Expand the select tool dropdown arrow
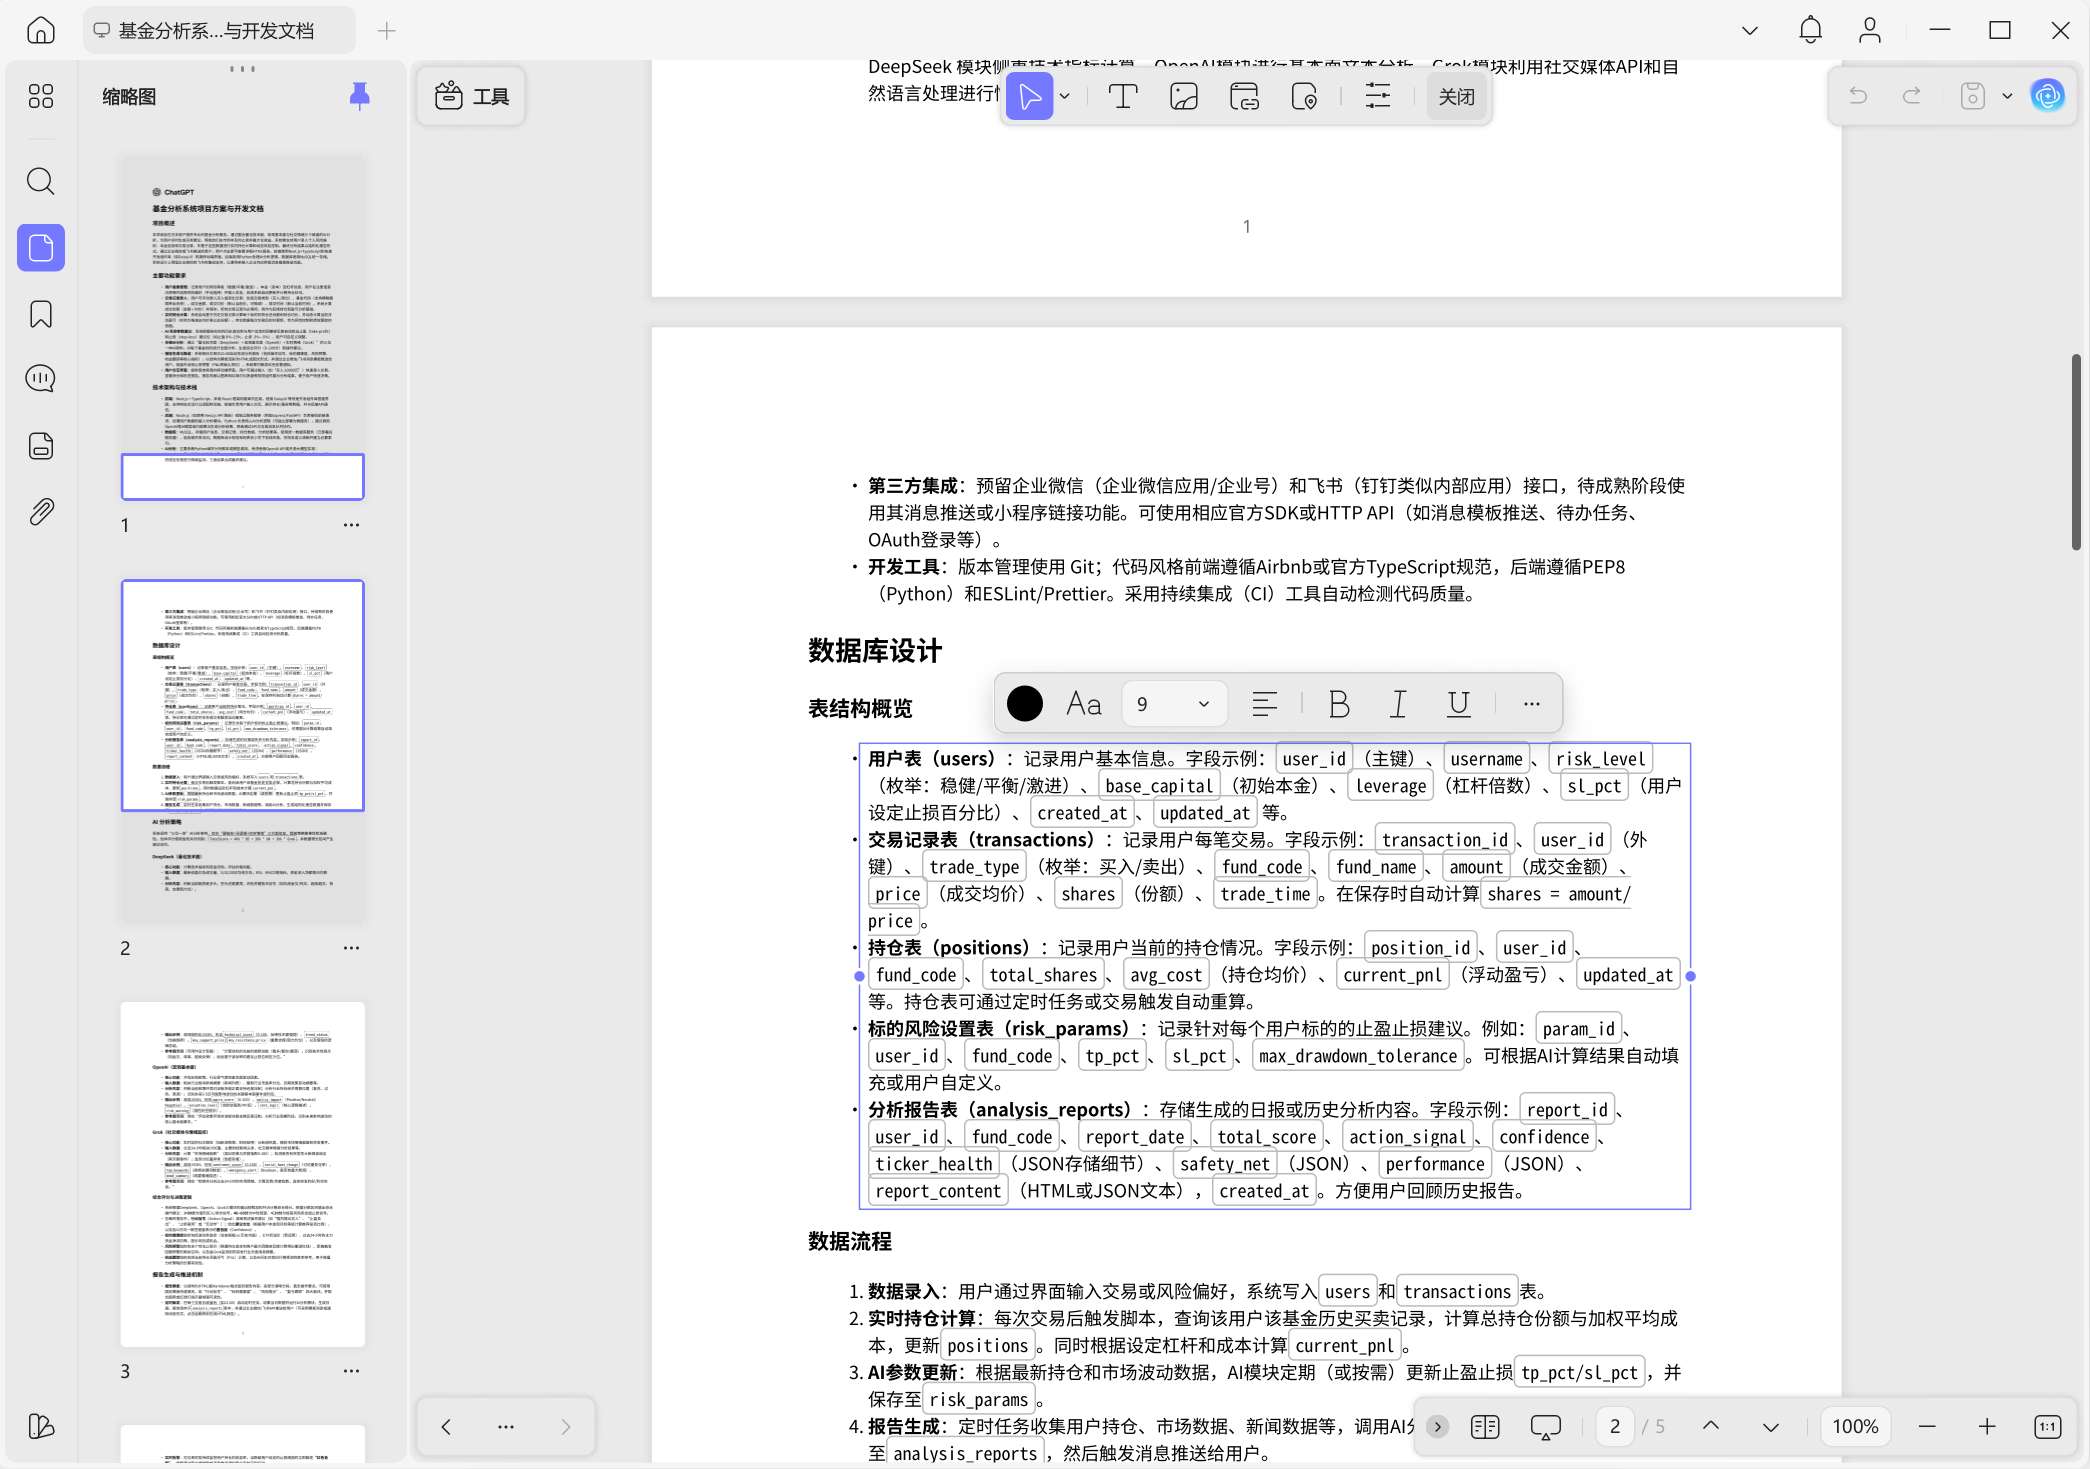 1064,96
